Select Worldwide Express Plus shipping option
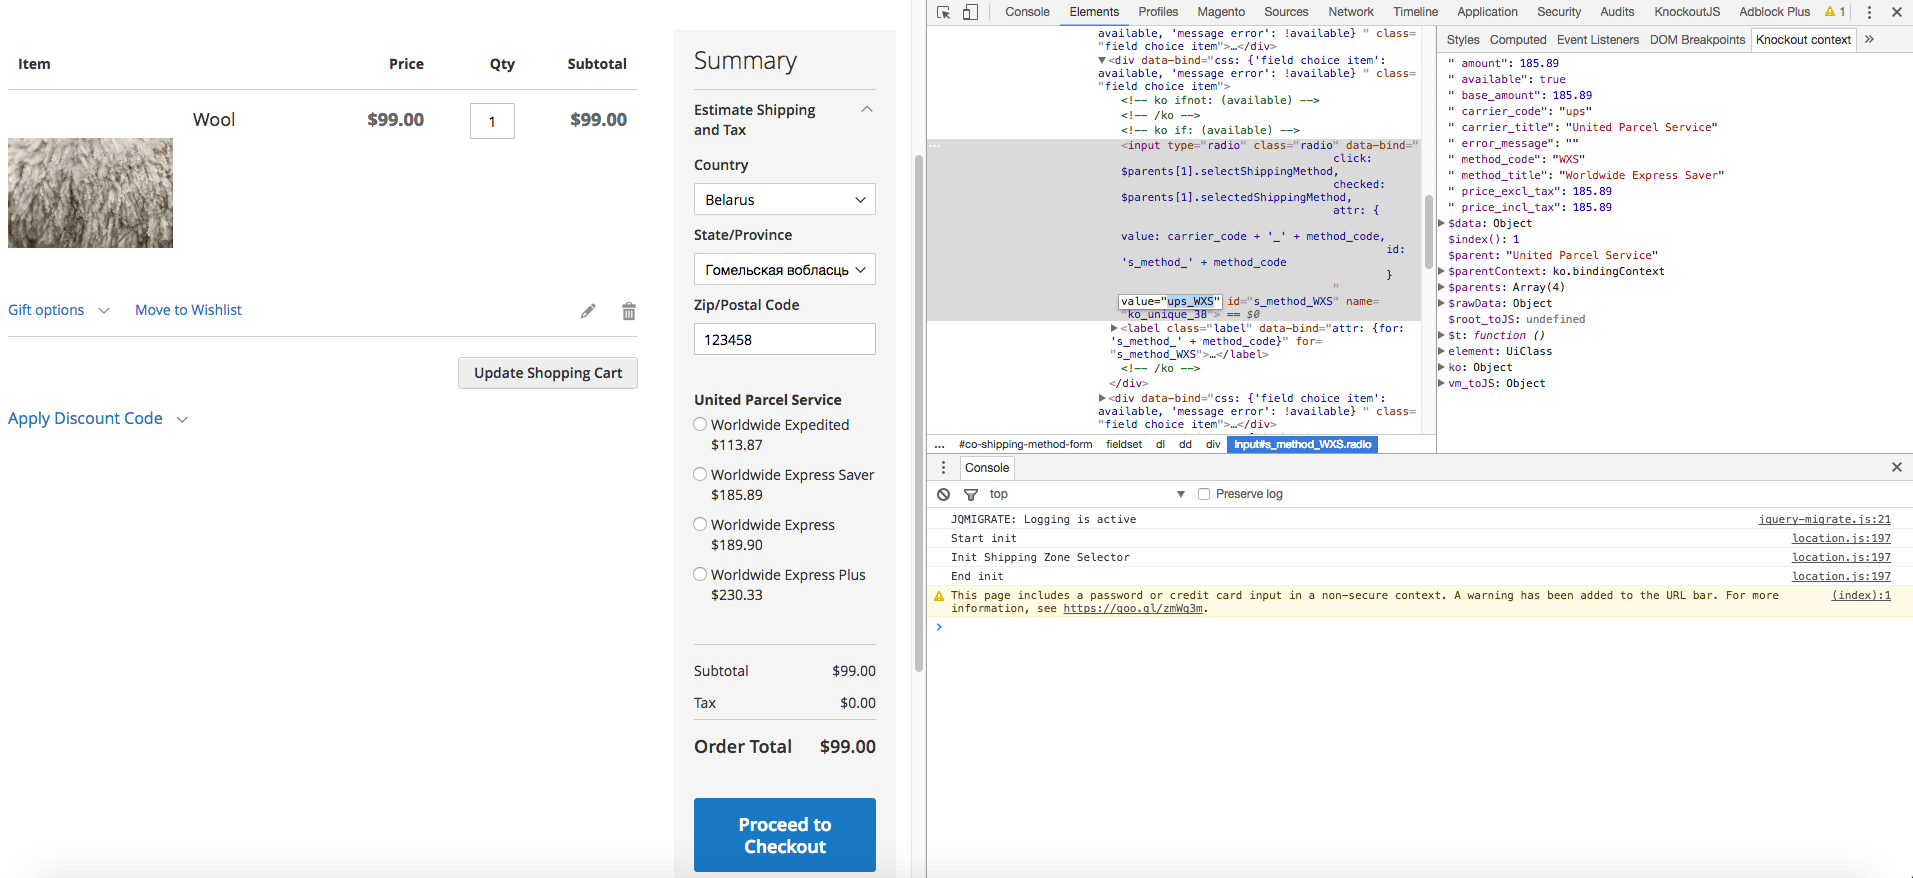1913x878 pixels. 700,574
